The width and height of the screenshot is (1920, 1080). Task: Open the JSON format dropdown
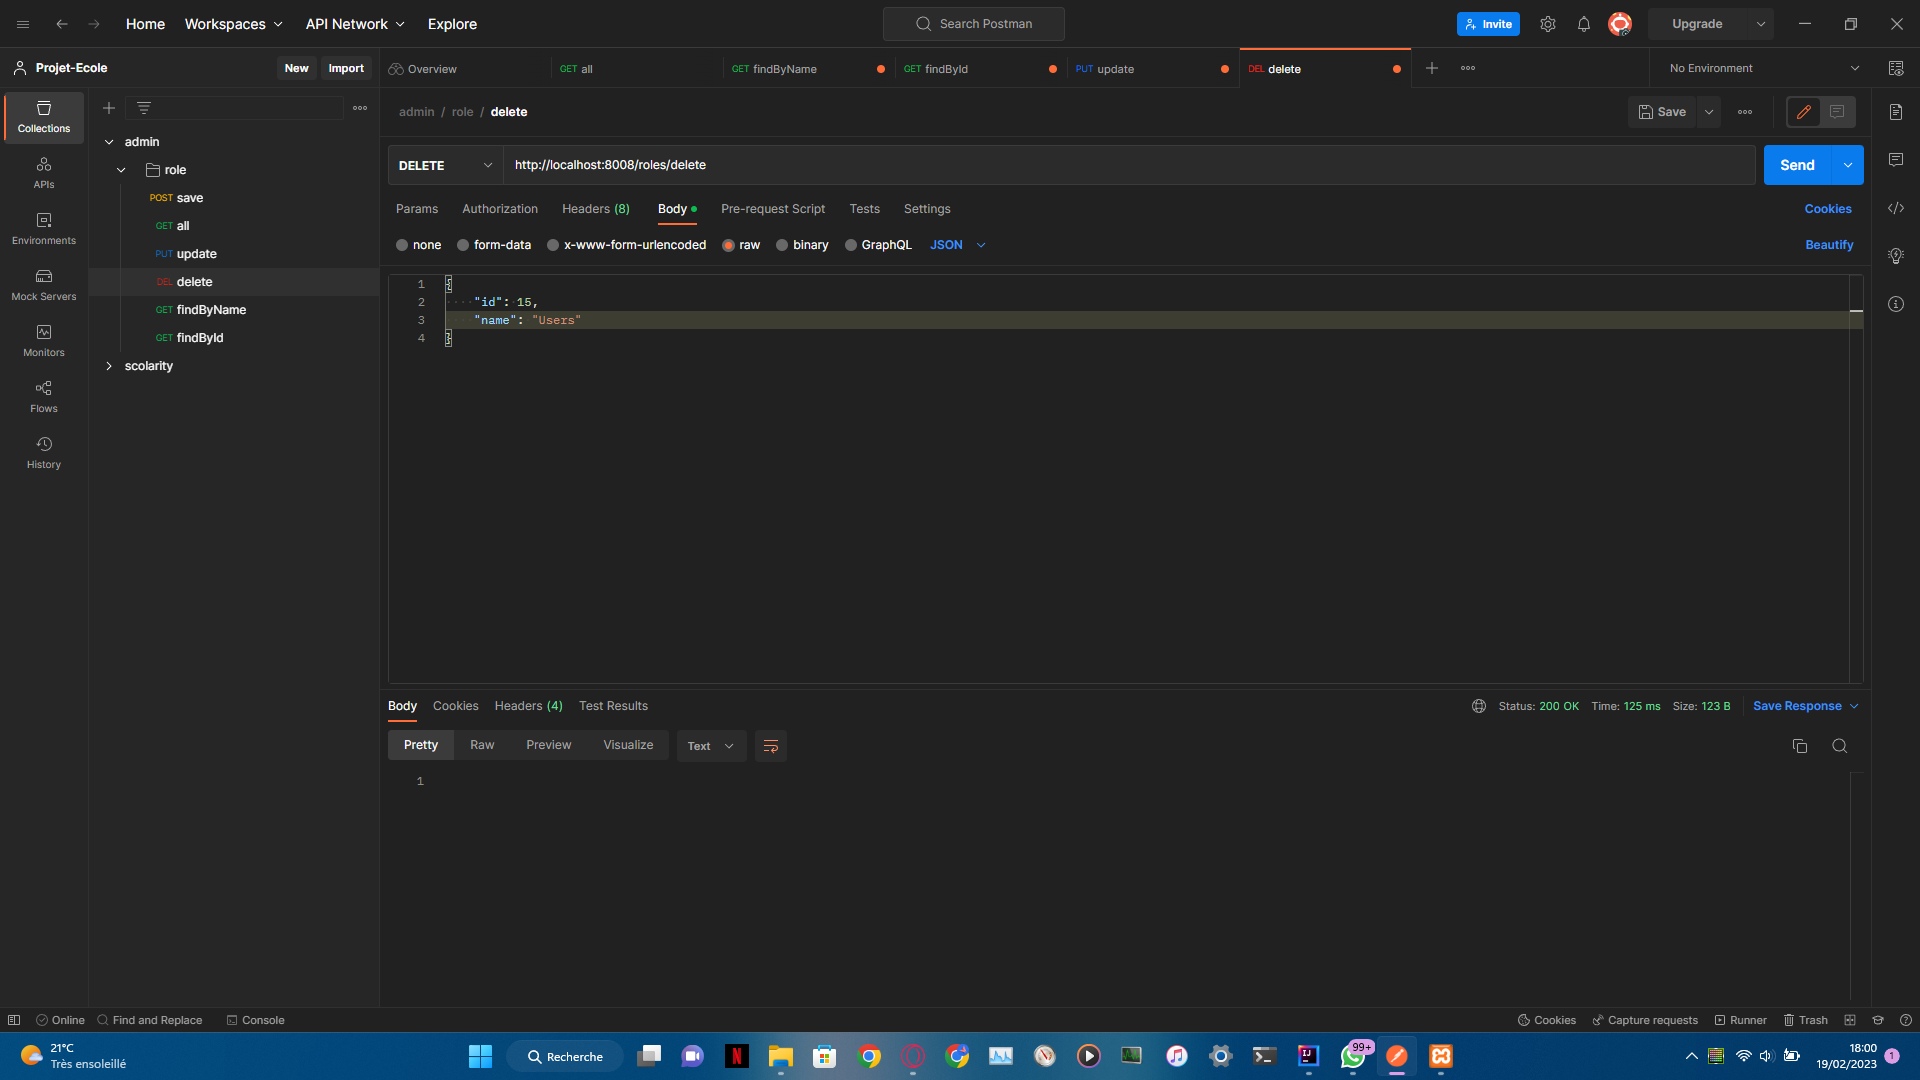click(x=958, y=245)
